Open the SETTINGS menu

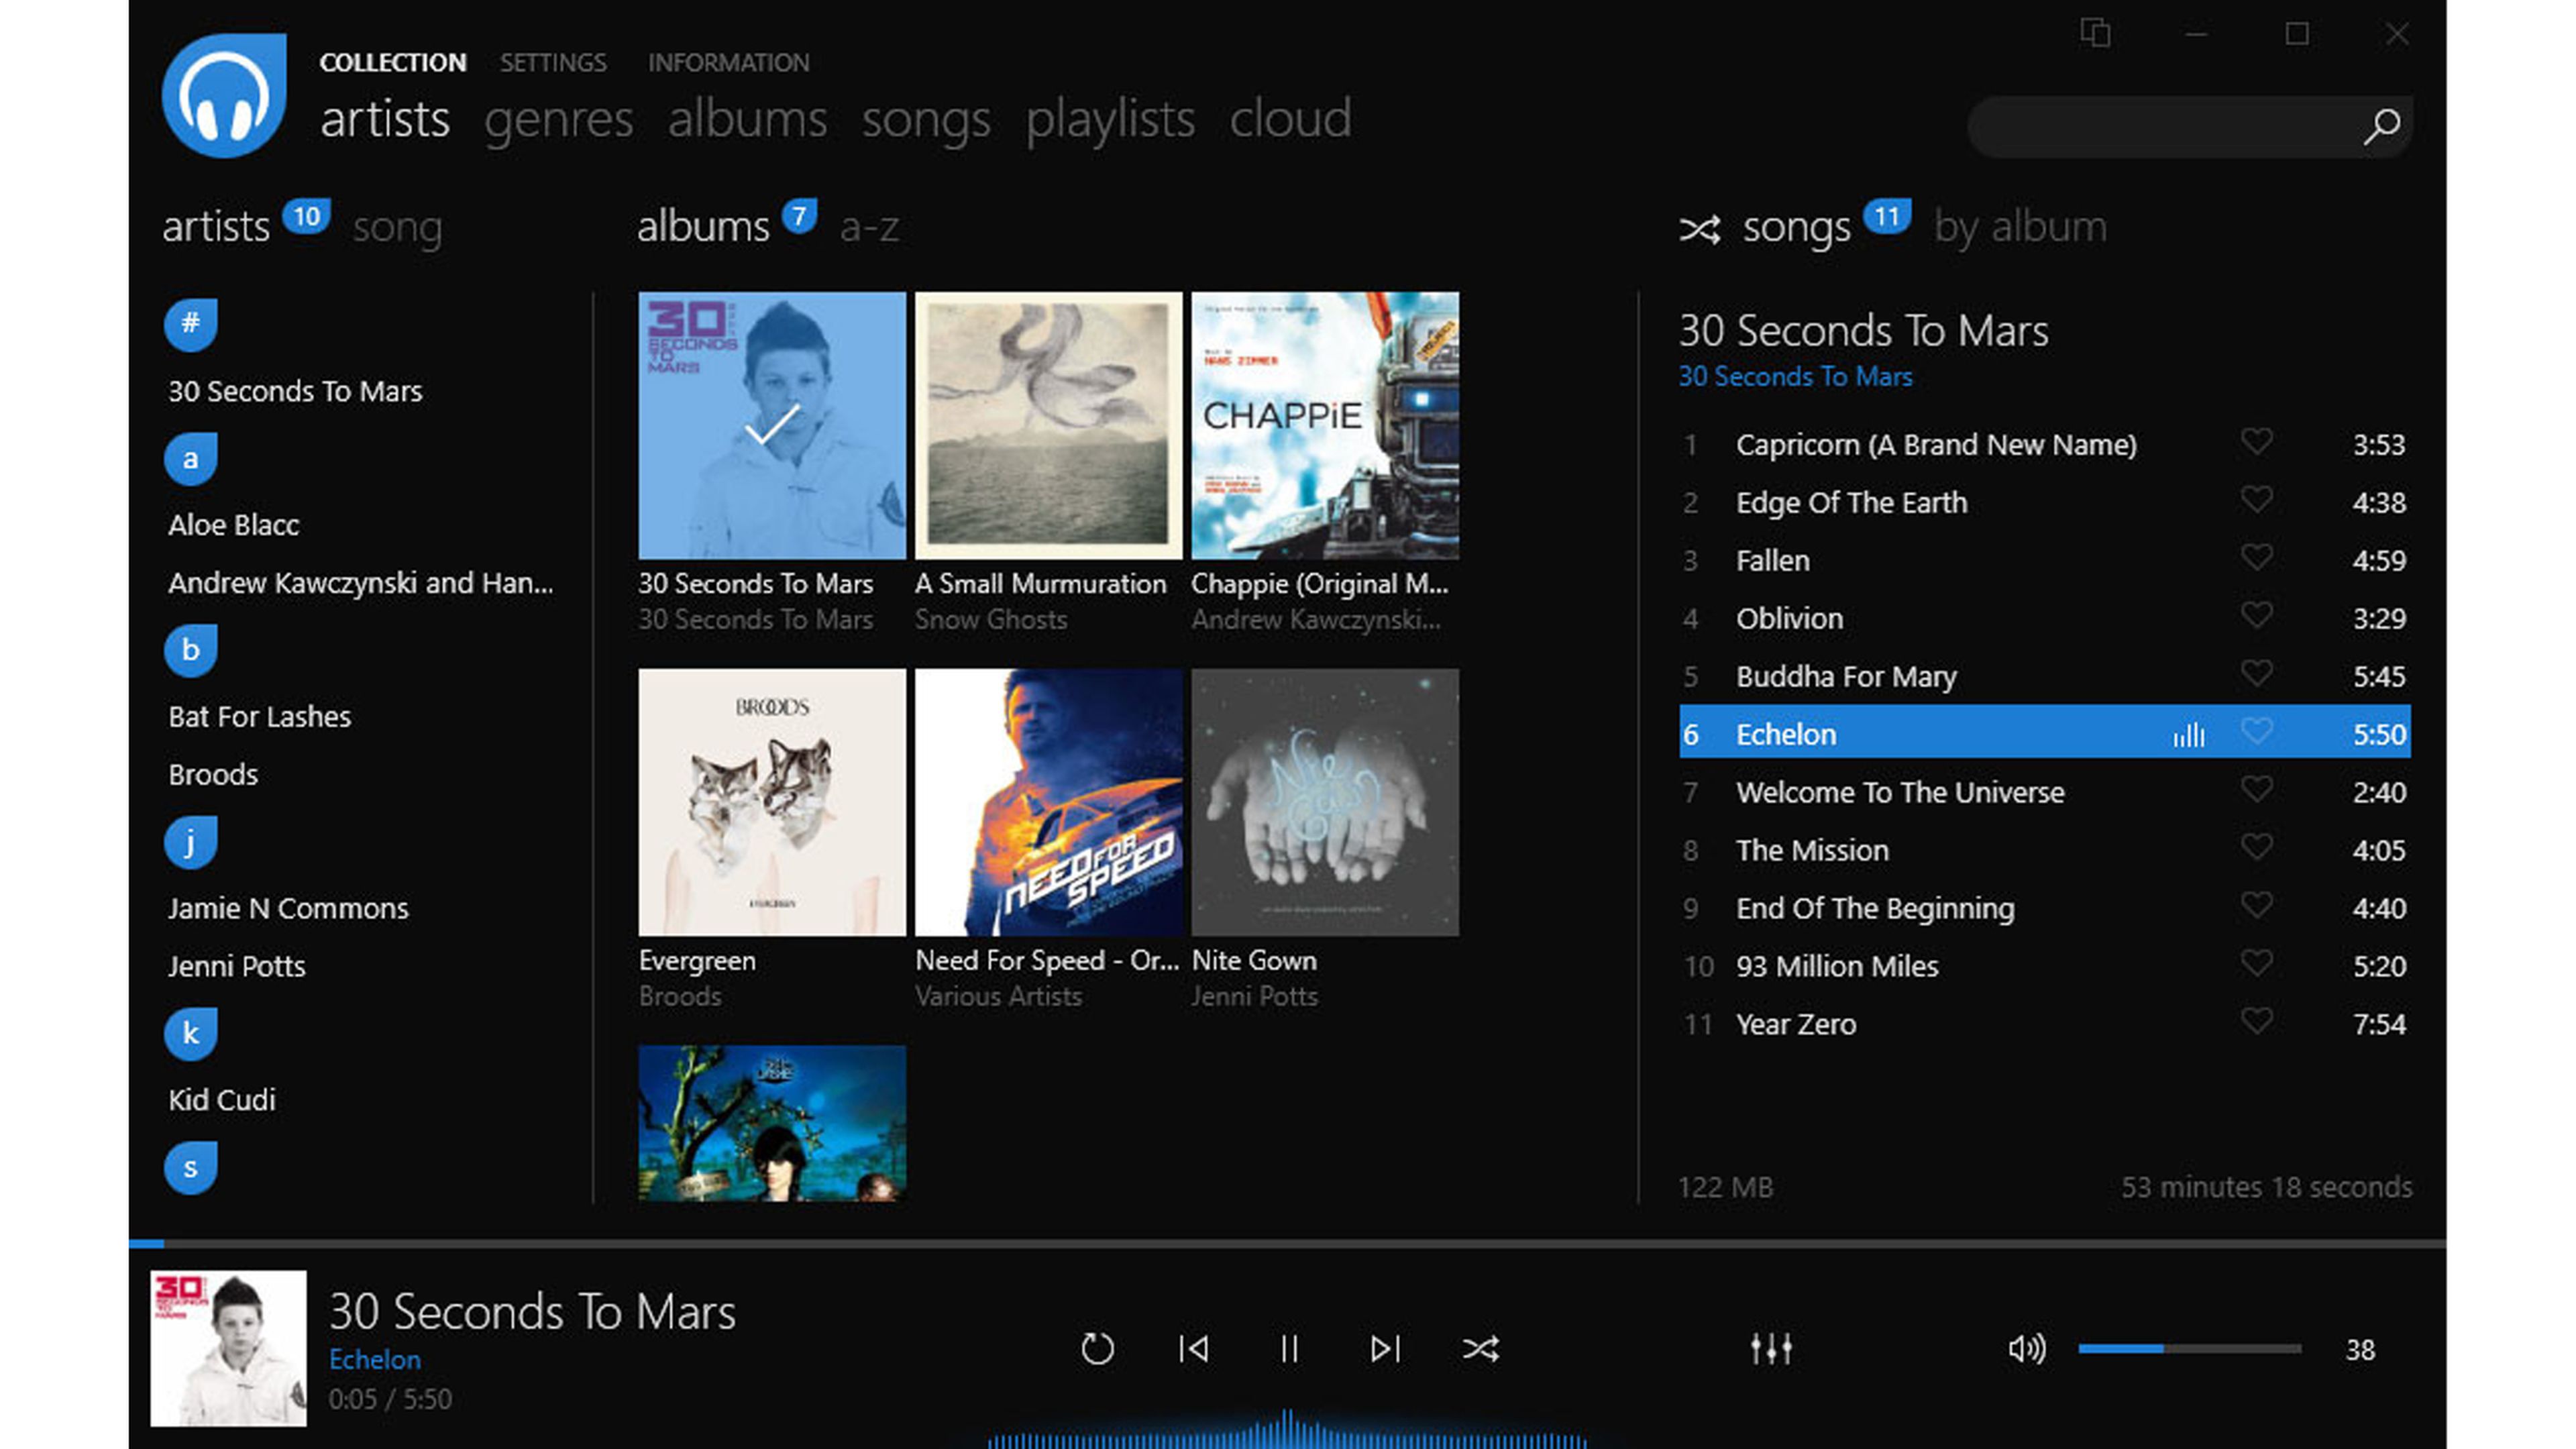[553, 63]
